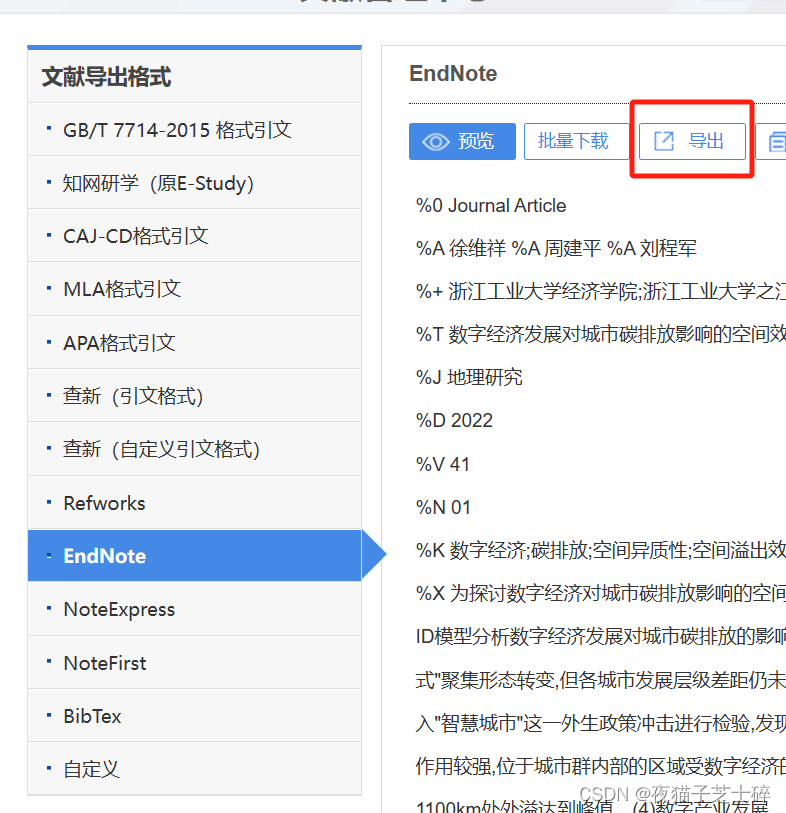
Task: Click the partially visible button right of 导出
Action: click(771, 142)
